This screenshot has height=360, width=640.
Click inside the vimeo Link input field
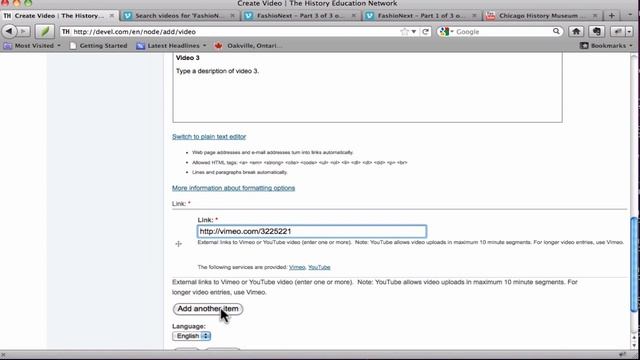(312, 231)
